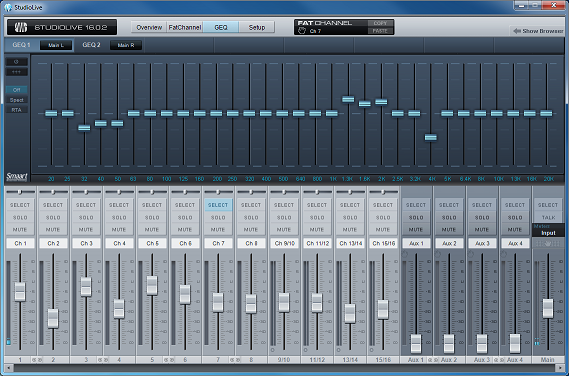Click the Show Browser arrow icon

pyautogui.click(x=517, y=31)
